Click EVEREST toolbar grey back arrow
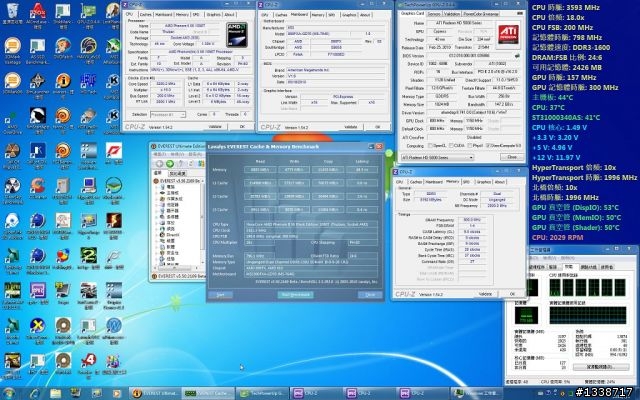The width and height of the screenshot is (640, 400). [x=159, y=164]
